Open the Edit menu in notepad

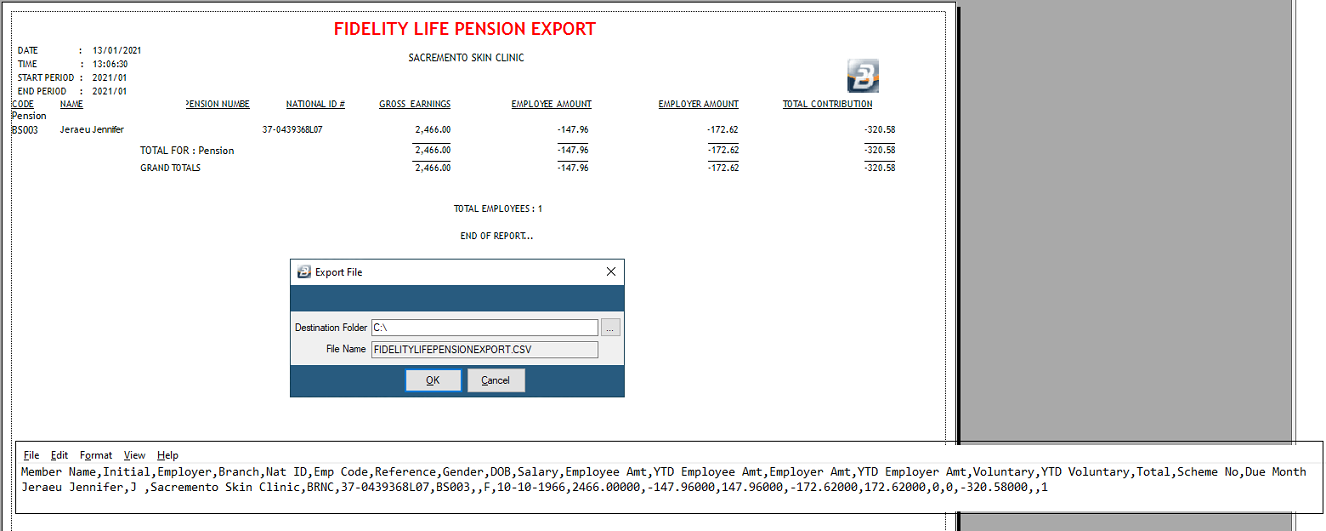point(60,455)
